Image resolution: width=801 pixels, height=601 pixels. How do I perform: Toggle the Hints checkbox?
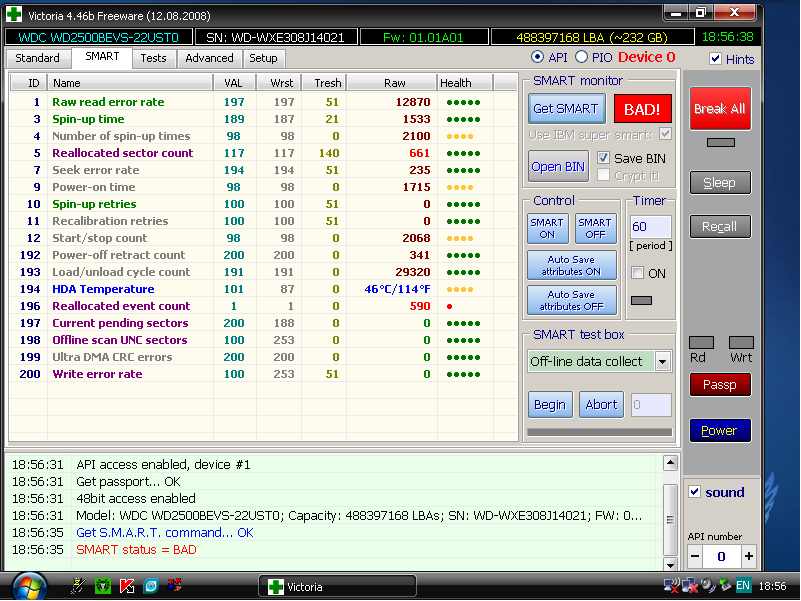tap(715, 59)
